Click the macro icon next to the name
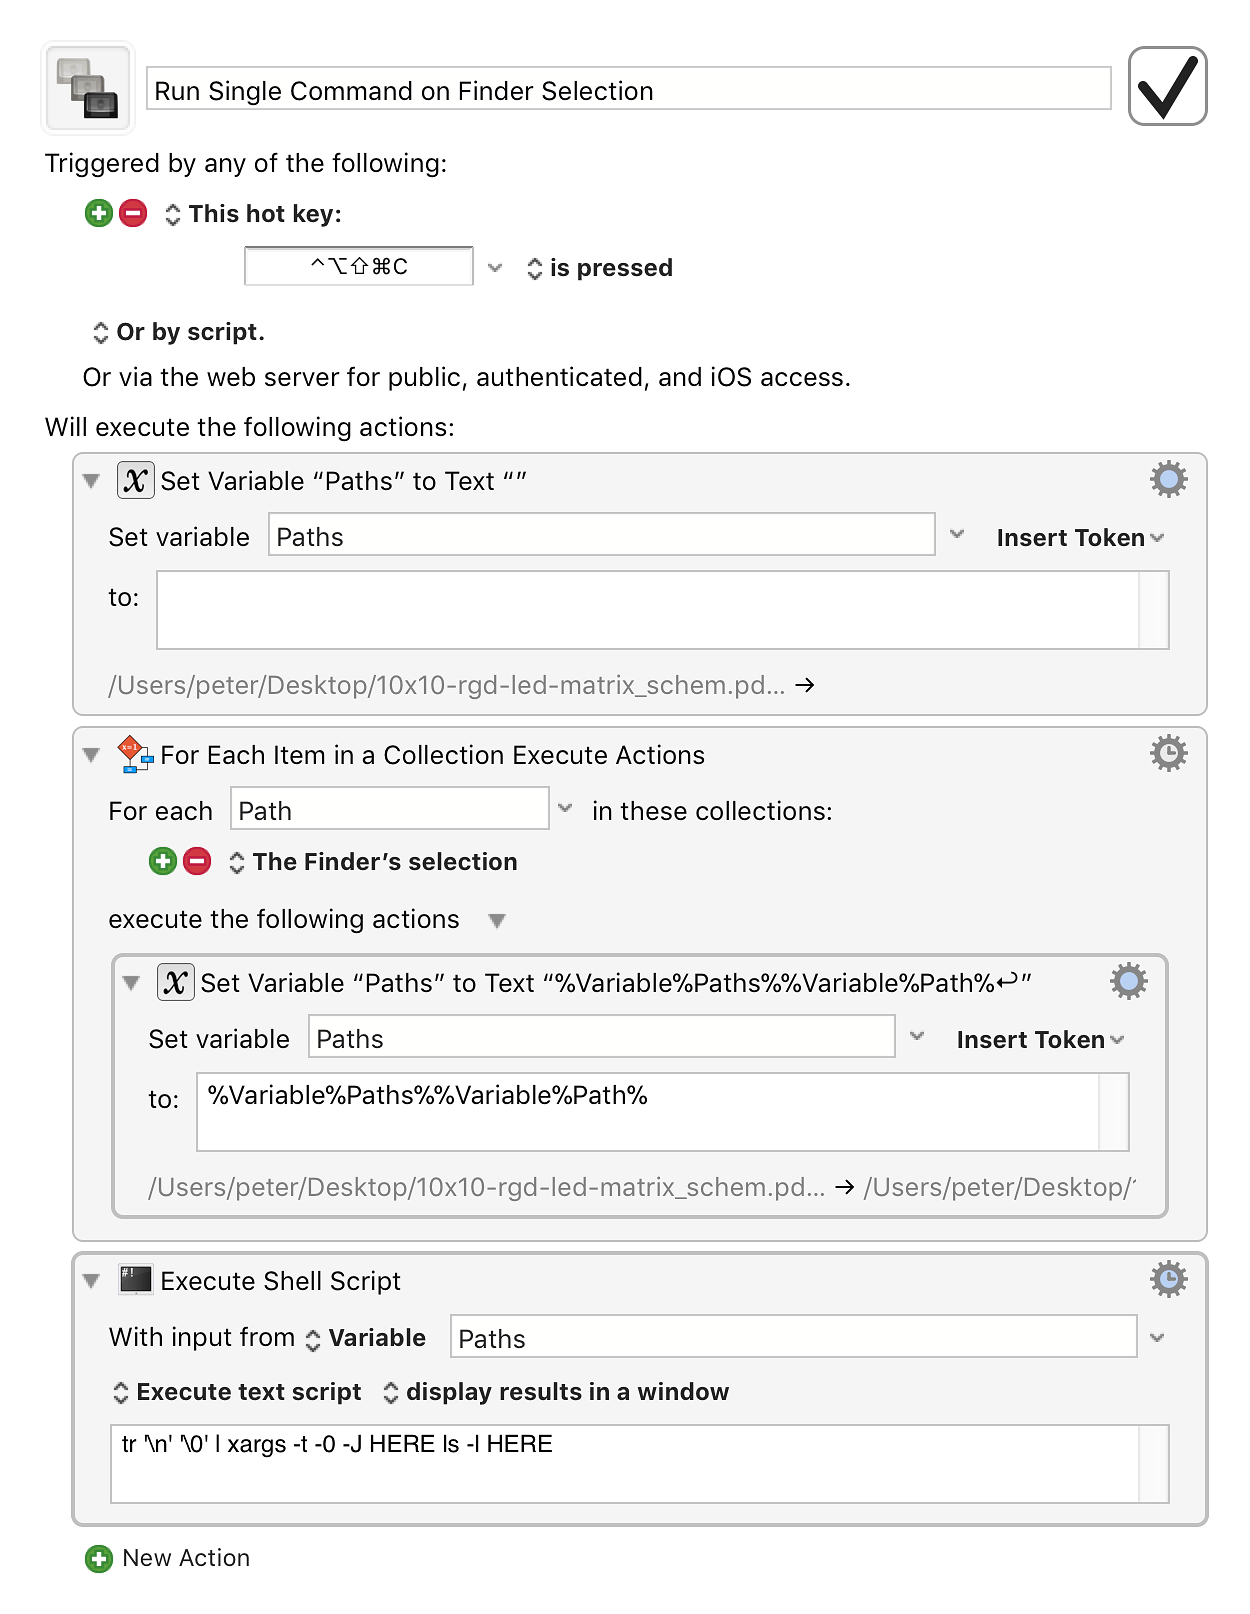 88,88
